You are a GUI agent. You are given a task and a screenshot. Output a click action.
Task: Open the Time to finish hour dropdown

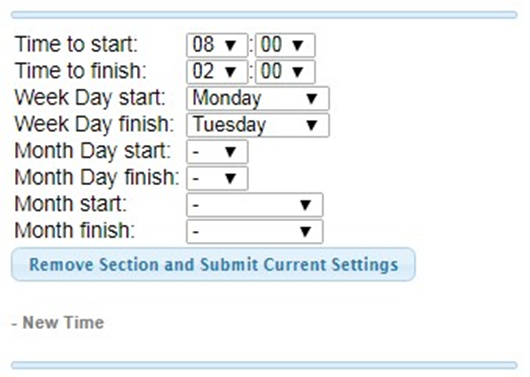click(217, 72)
